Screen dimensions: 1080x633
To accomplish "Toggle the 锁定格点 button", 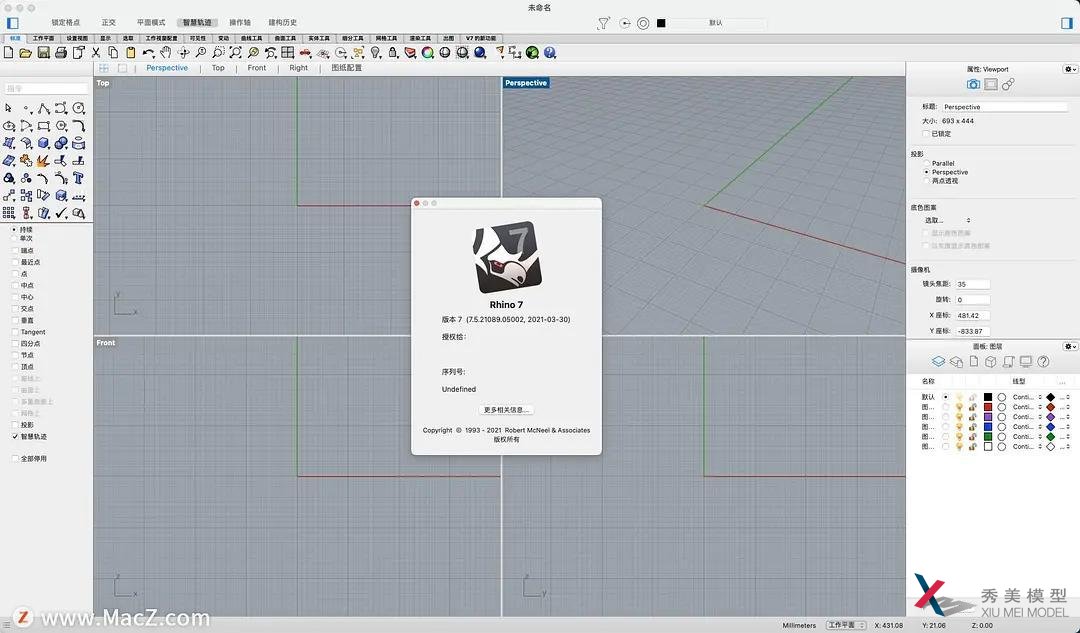I will point(65,23).
